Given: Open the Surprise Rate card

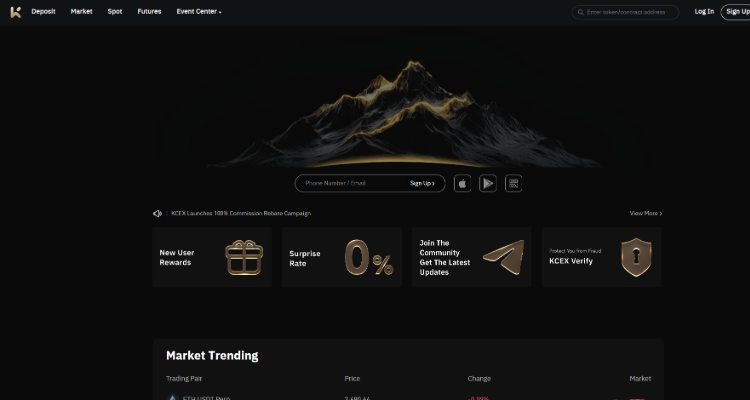Looking at the screenshot, I should [342, 257].
